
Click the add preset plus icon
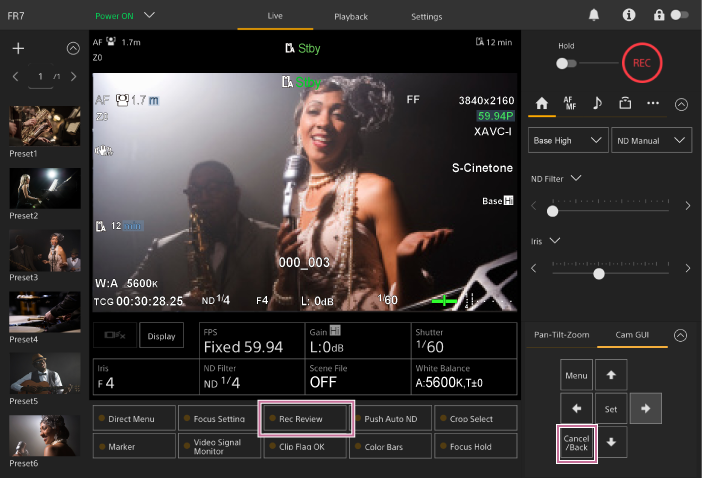pyautogui.click(x=18, y=49)
